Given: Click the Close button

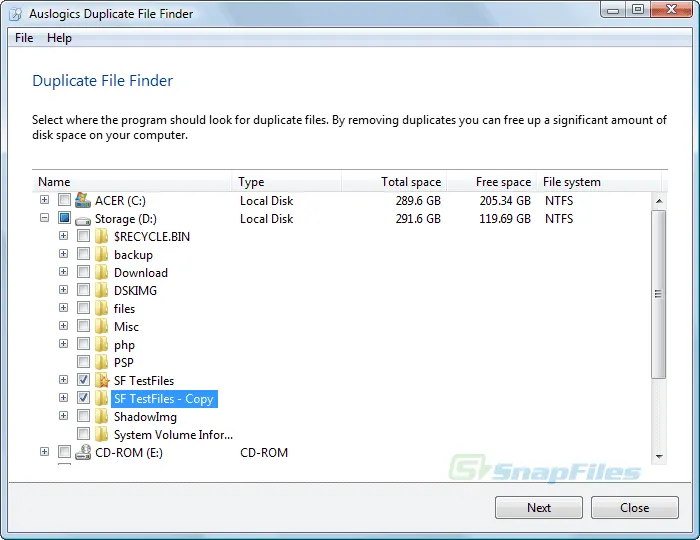Looking at the screenshot, I should [634, 507].
